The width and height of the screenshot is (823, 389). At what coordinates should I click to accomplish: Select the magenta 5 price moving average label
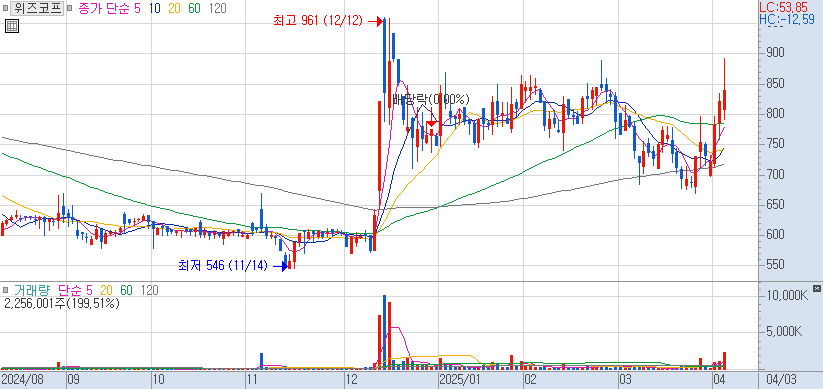coord(137,8)
